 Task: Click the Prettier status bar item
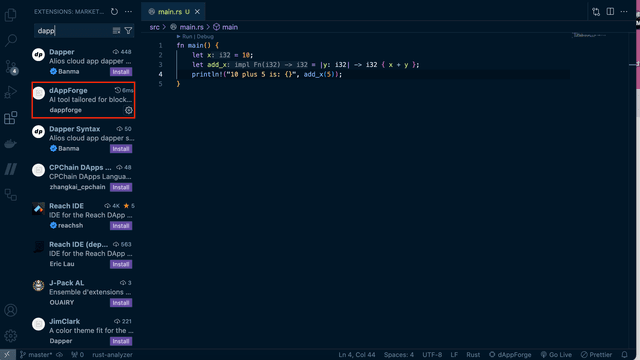[596, 355]
